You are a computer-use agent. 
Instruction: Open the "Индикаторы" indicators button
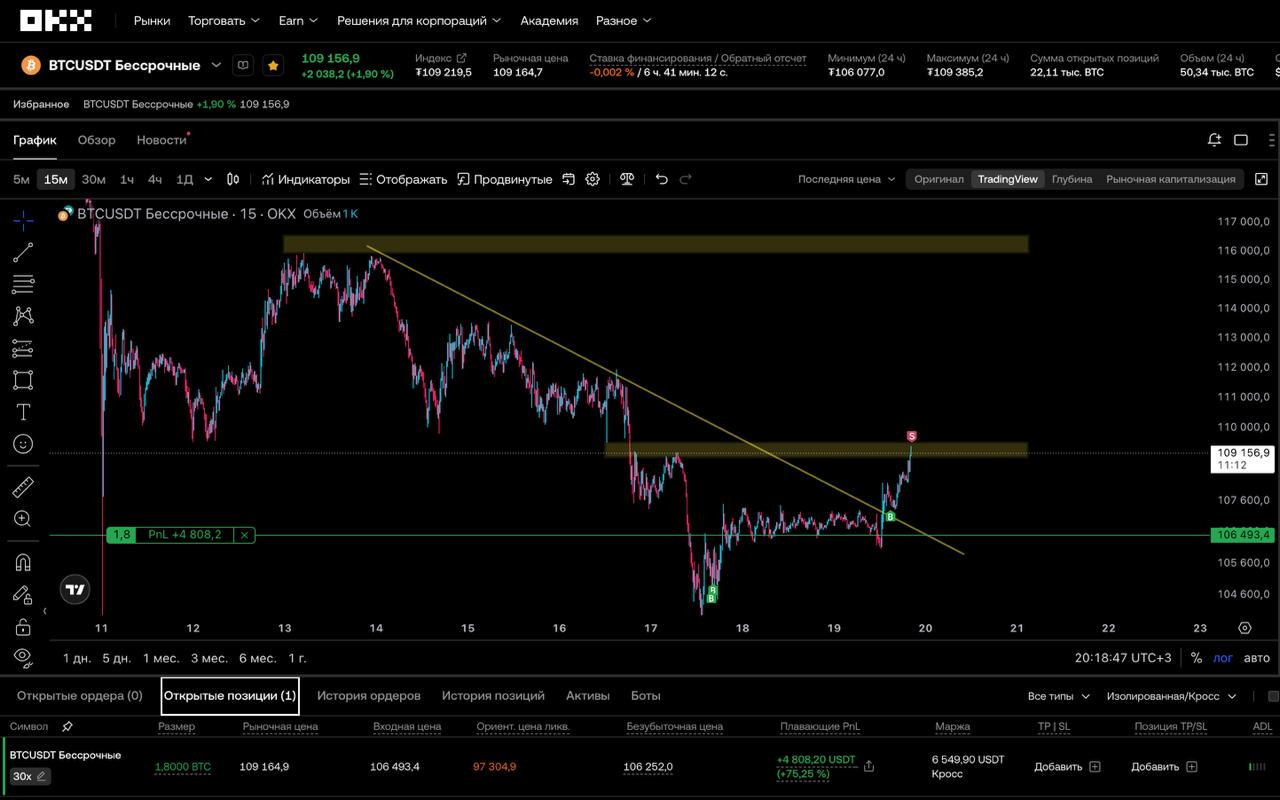(306, 179)
